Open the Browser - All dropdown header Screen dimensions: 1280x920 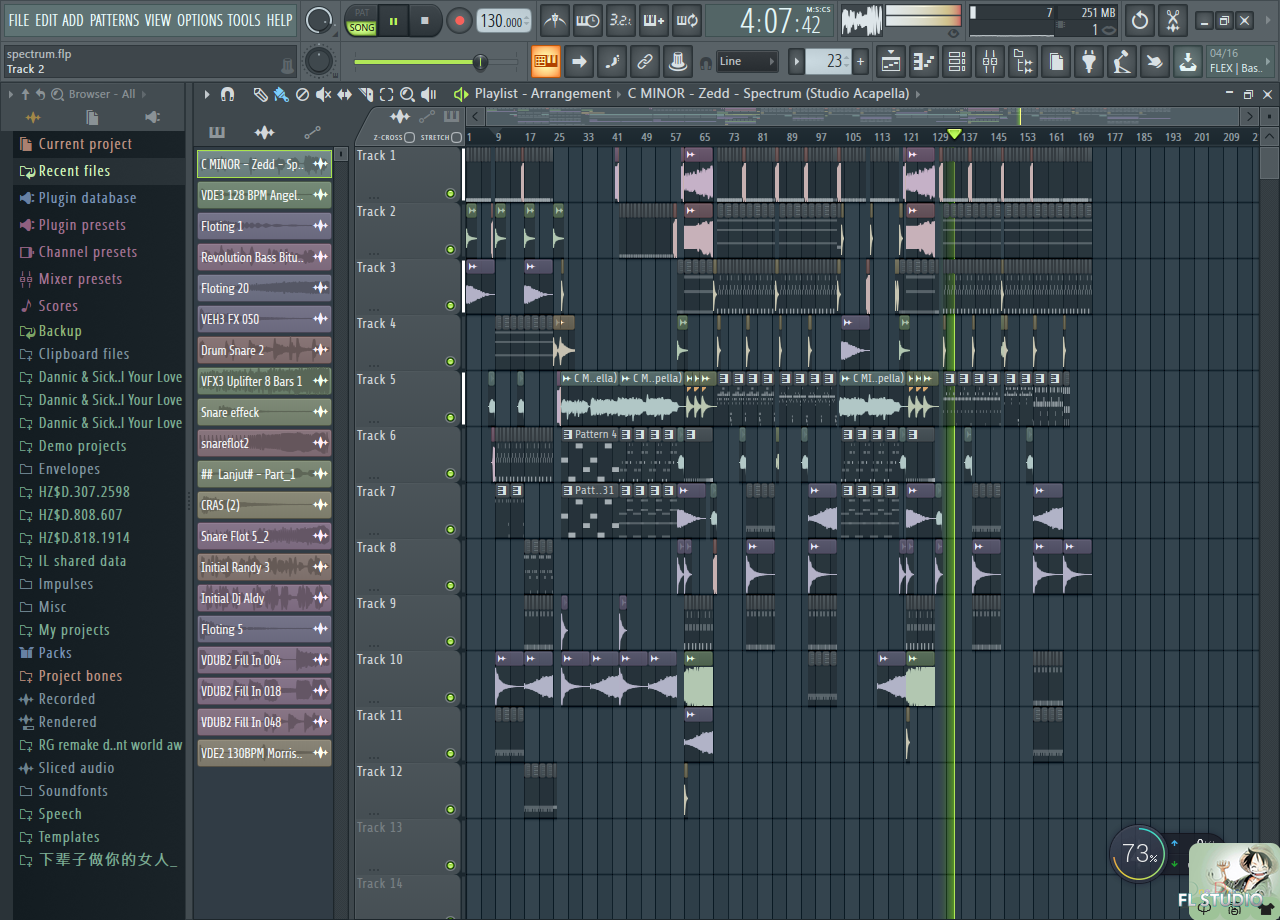(102, 94)
